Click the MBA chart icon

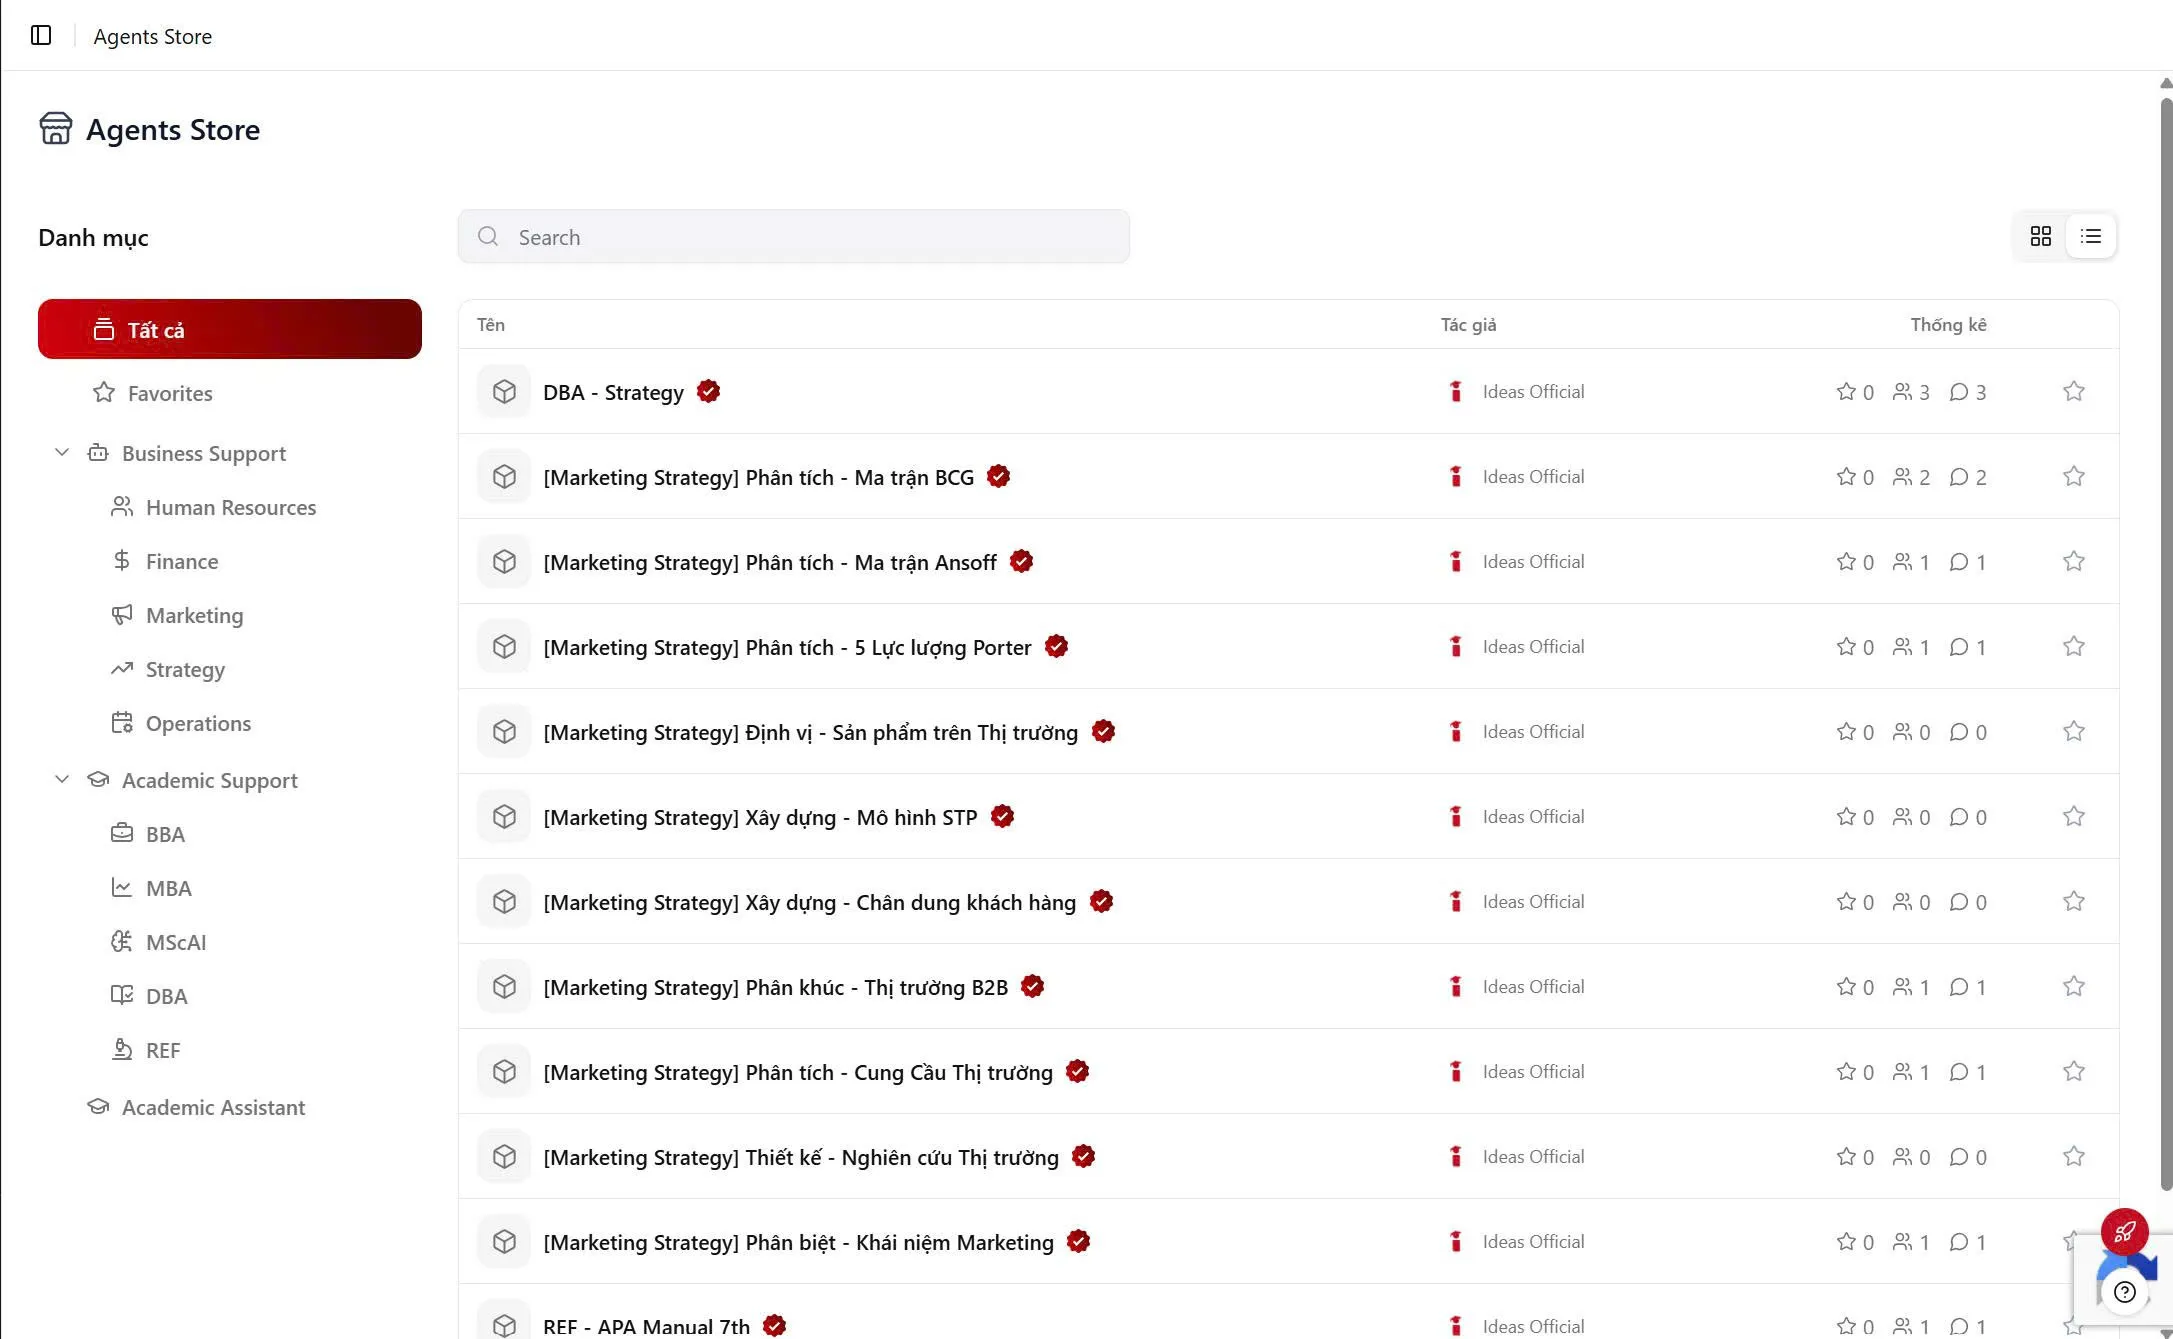coord(122,887)
